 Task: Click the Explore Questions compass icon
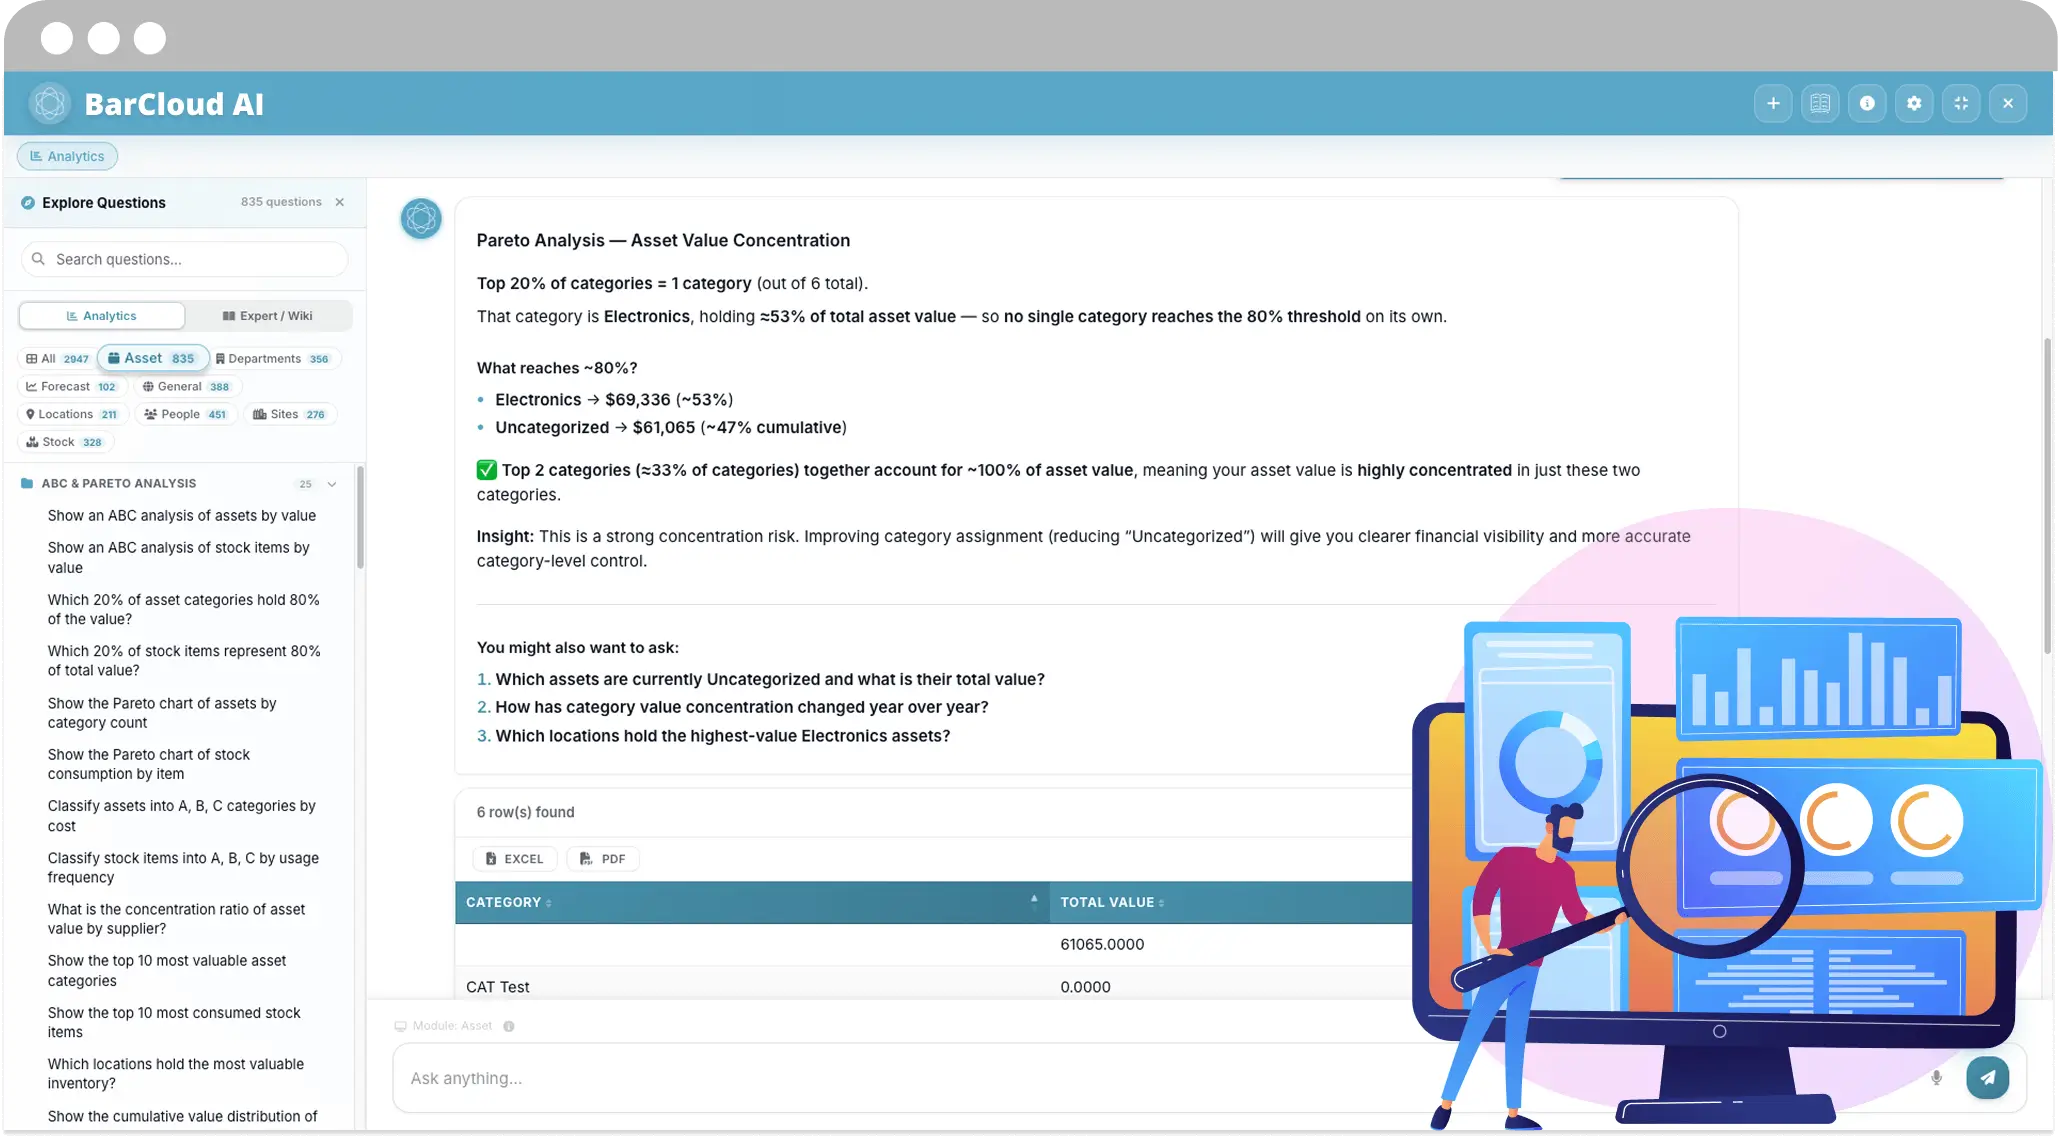[28, 203]
